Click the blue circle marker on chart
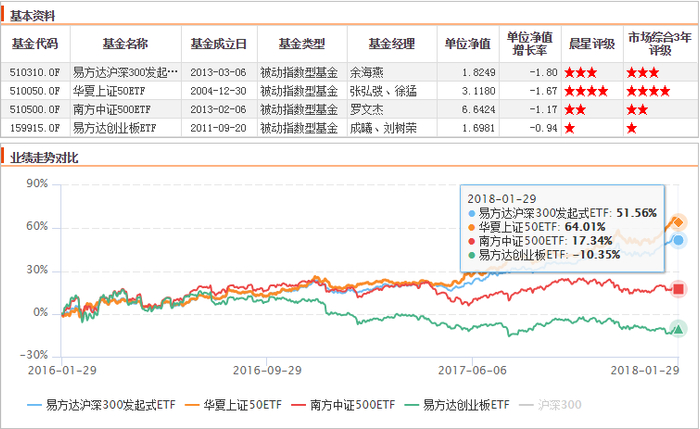Image resolution: width=700 pixels, height=429 pixels. pos(678,241)
